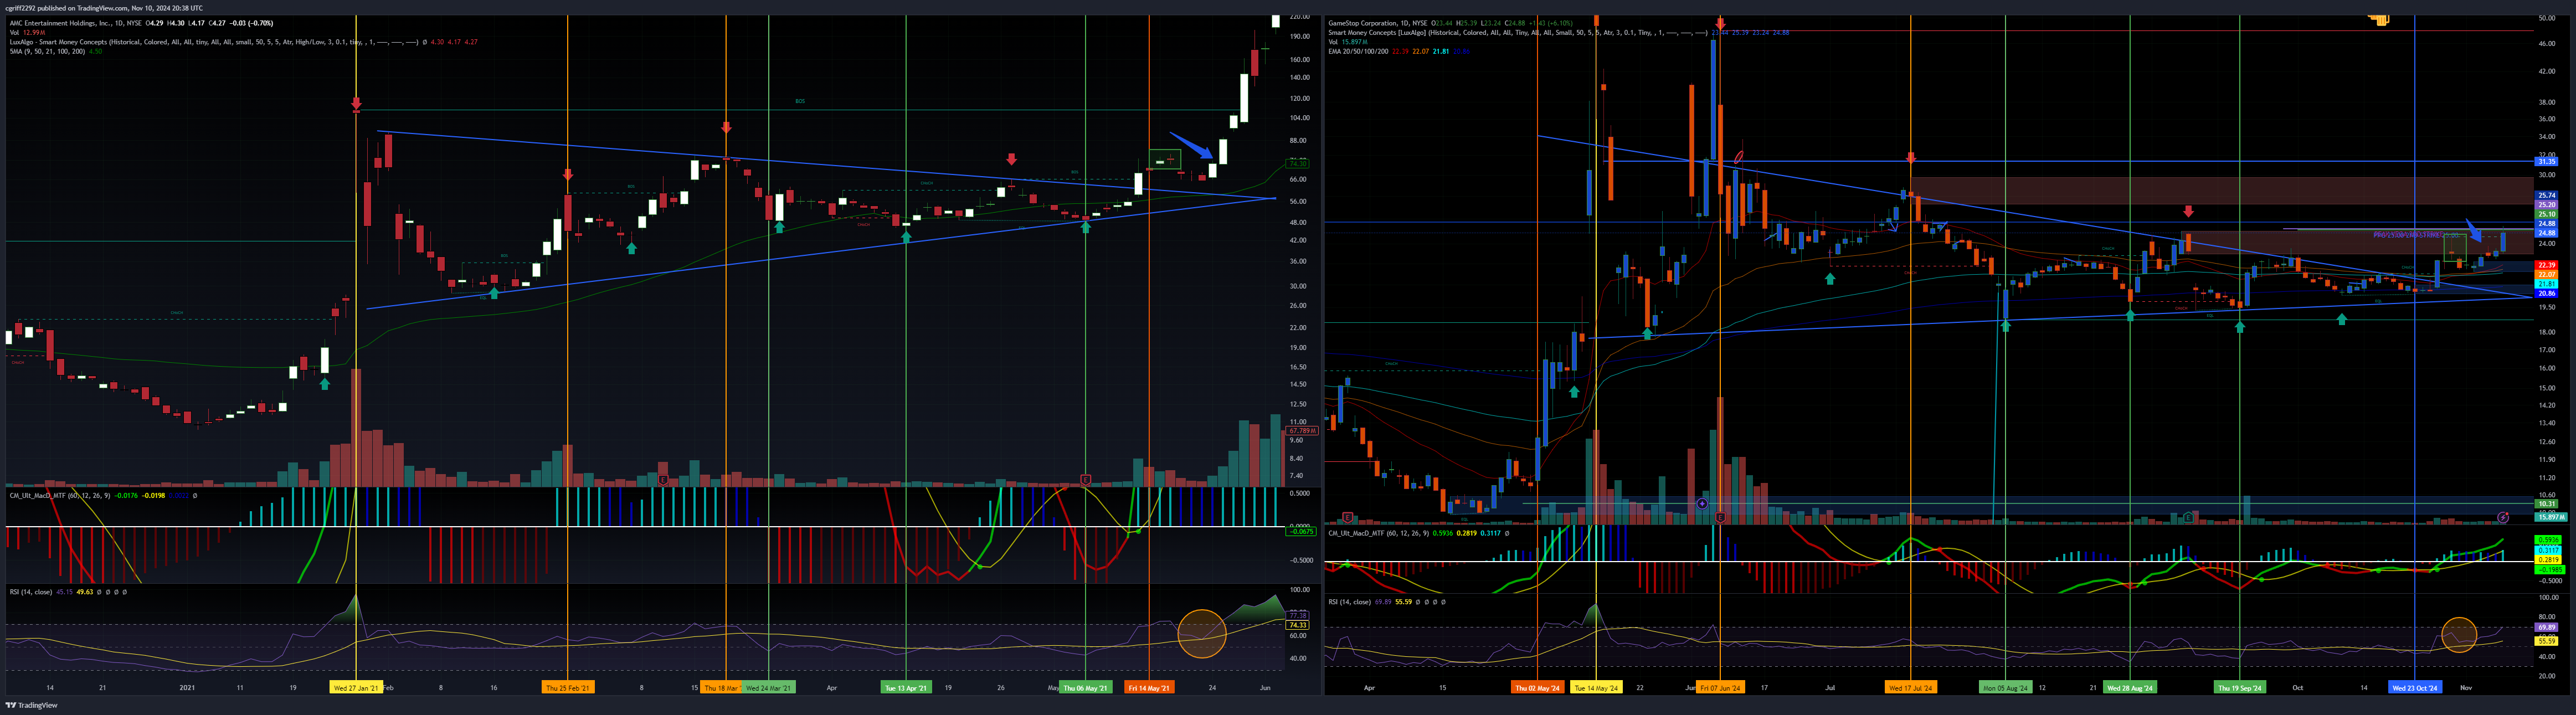Click the 22.07 orange price label
The height and width of the screenshot is (715, 2576).
tap(2546, 274)
